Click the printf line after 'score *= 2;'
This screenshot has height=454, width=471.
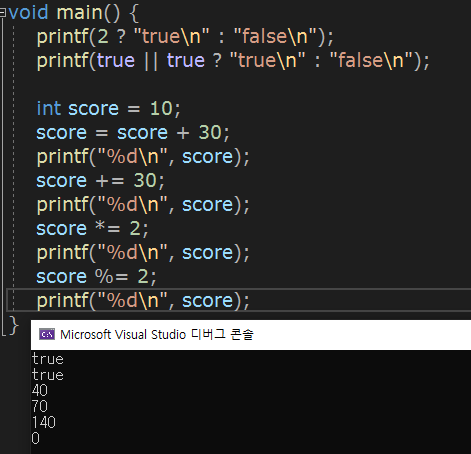click(x=143, y=252)
